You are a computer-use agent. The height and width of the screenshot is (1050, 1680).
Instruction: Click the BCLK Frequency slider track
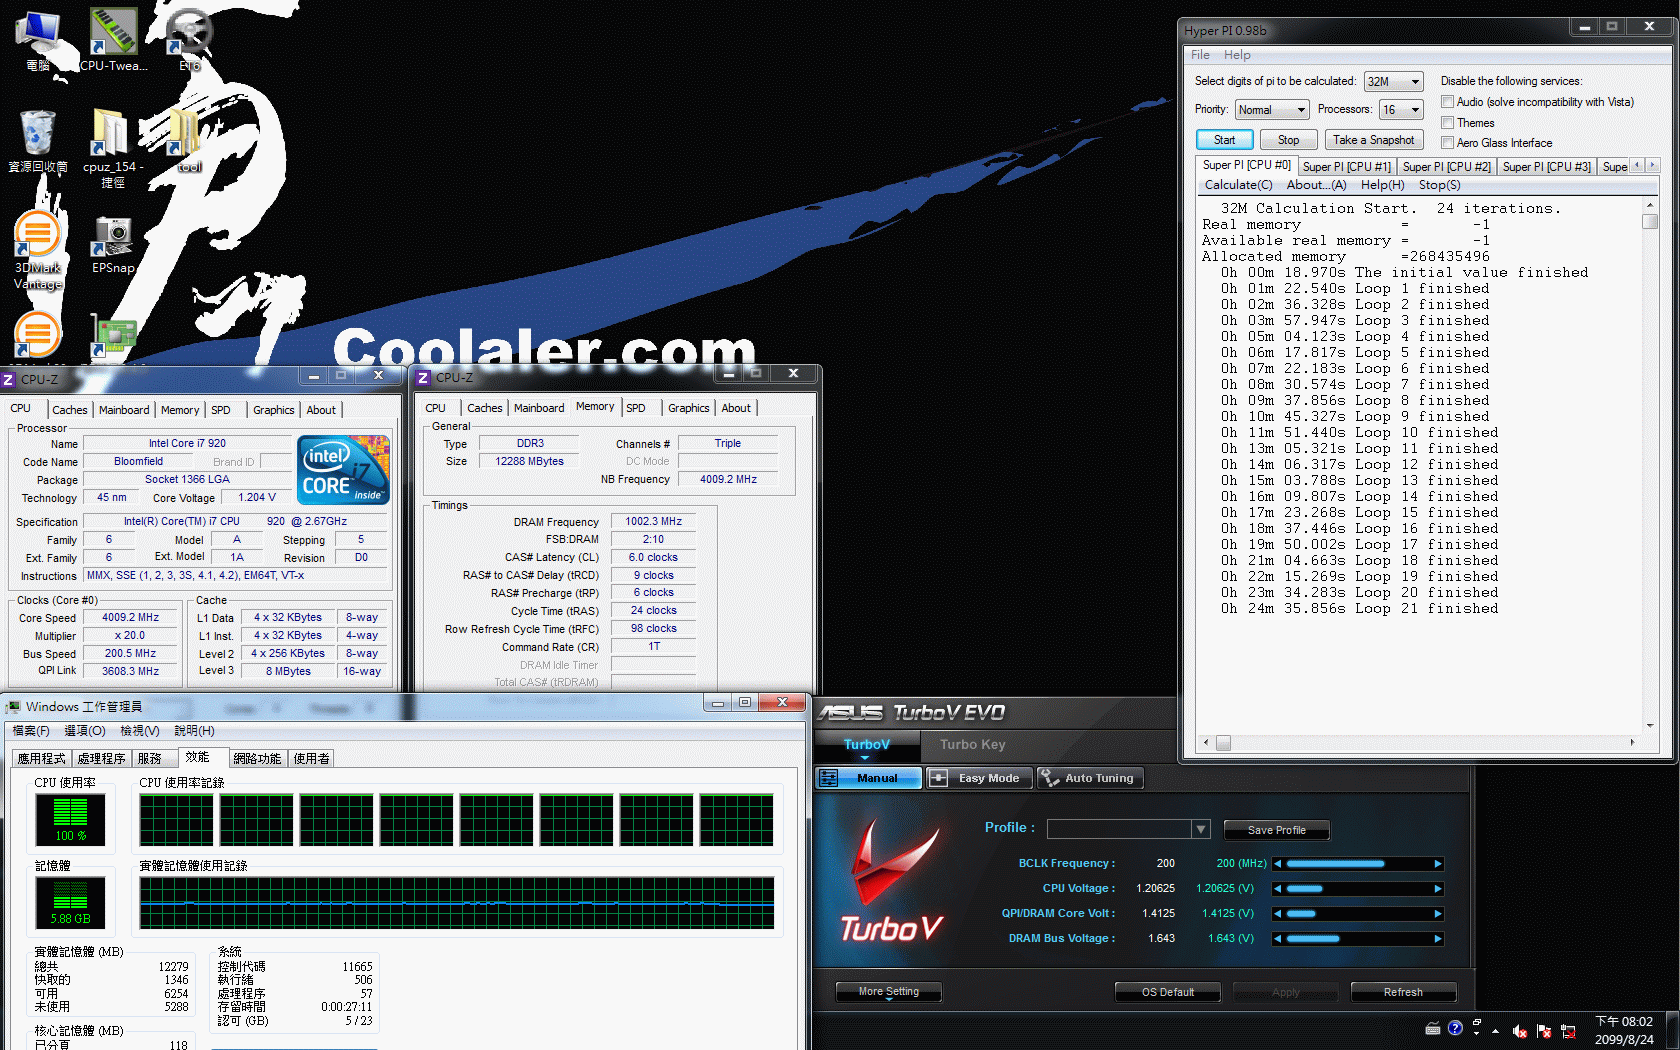[1358, 863]
